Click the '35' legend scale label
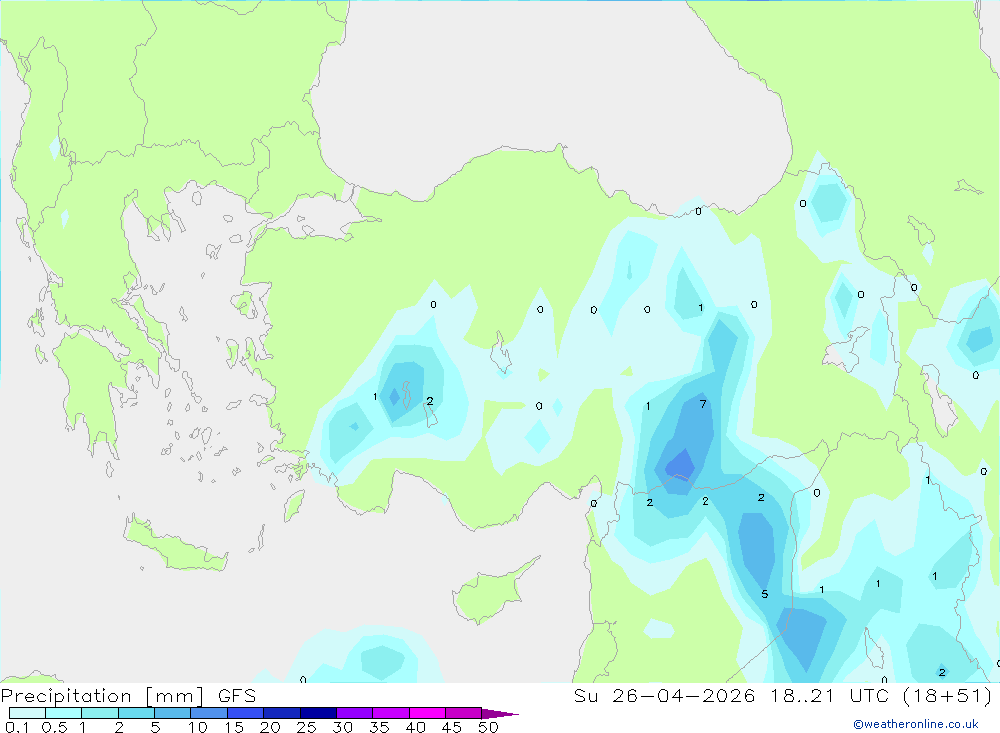Viewport: 1000px width, 733px height. (x=379, y=727)
